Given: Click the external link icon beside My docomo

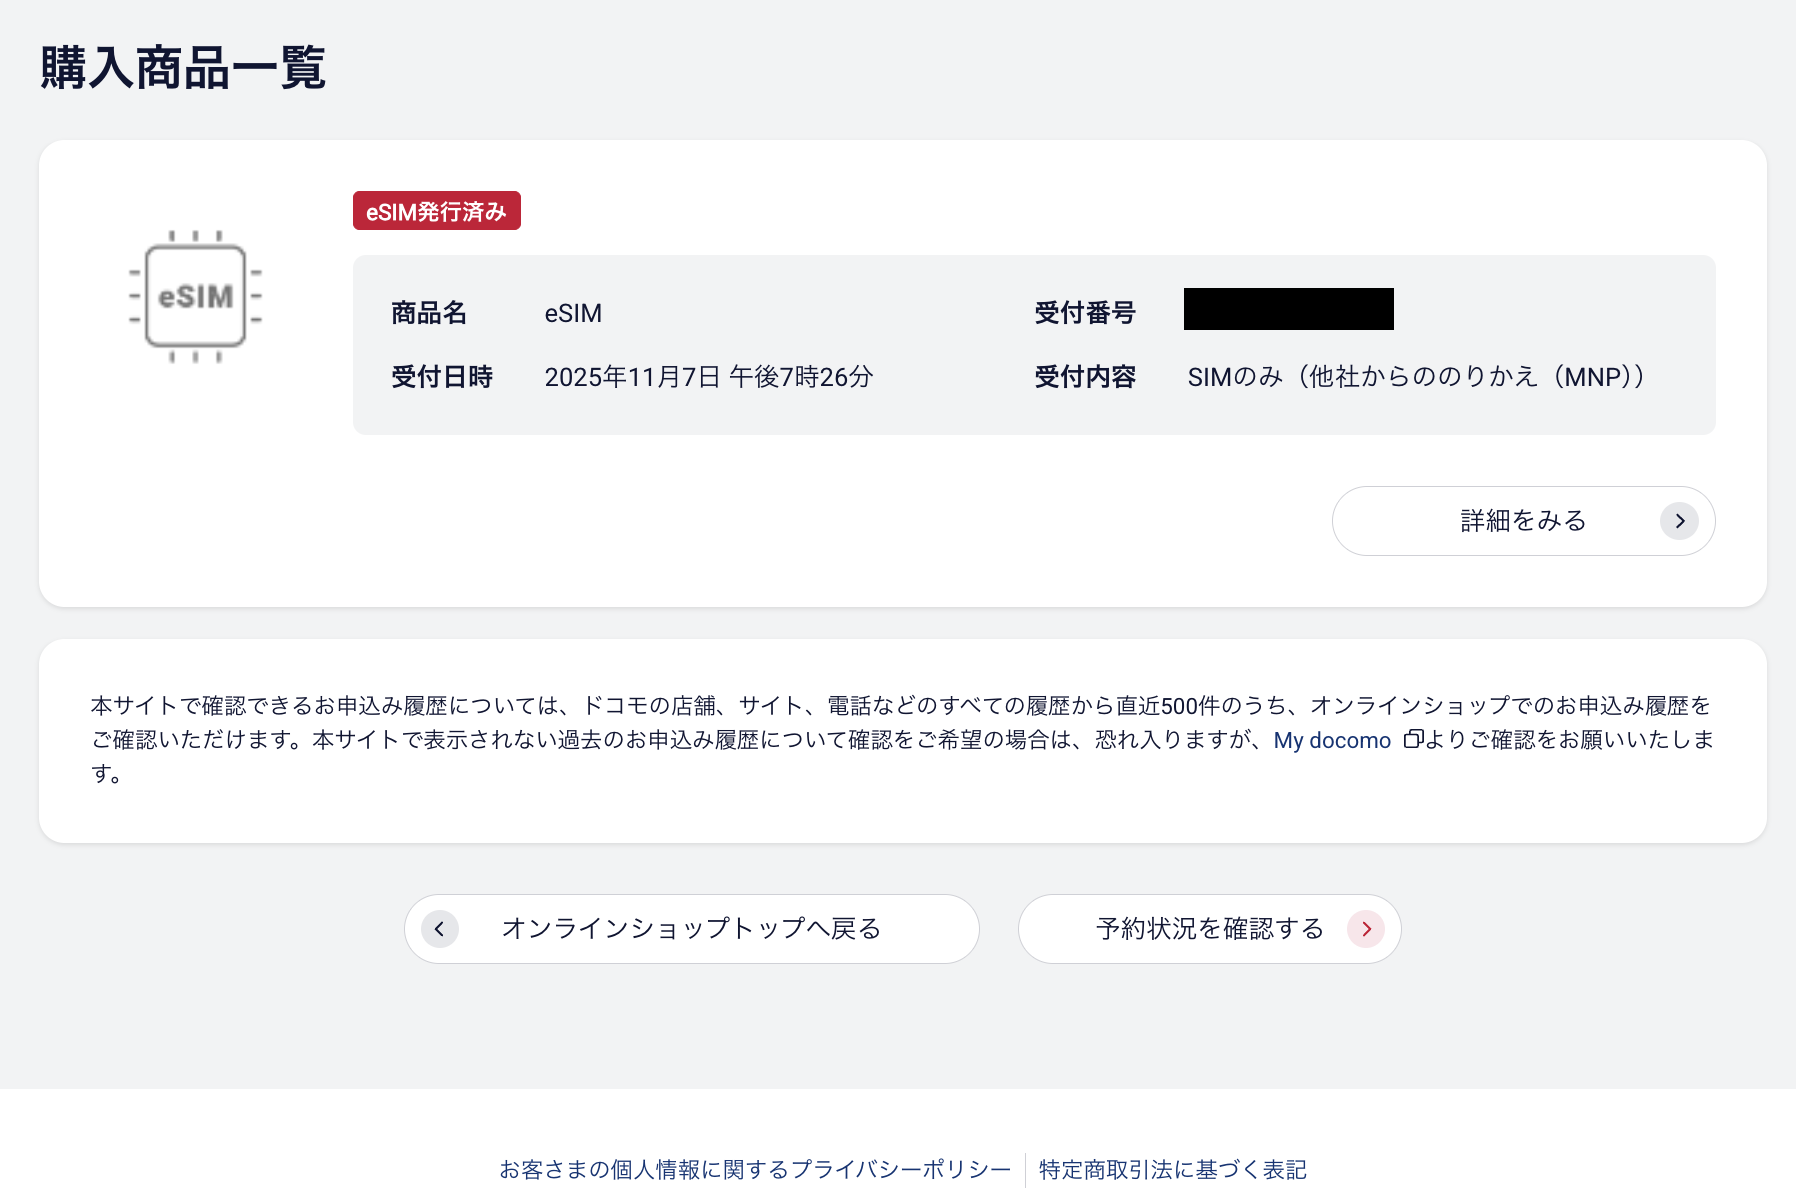Looking at the screenshot, I should pos(1412,739).
